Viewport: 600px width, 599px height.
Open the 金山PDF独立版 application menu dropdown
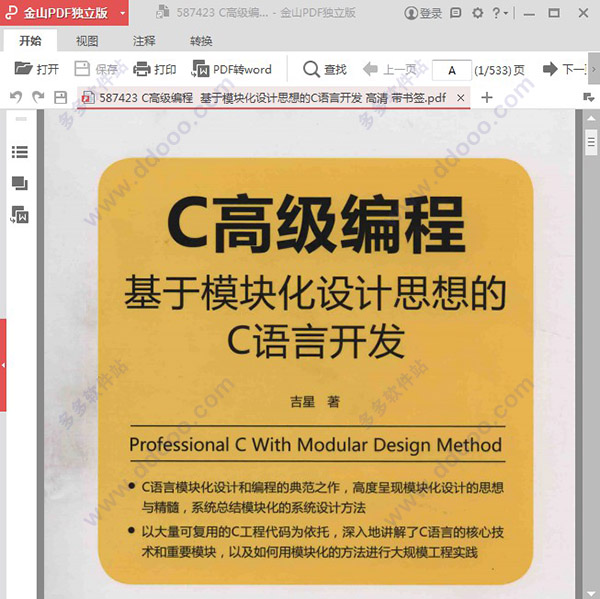(122, 13)
